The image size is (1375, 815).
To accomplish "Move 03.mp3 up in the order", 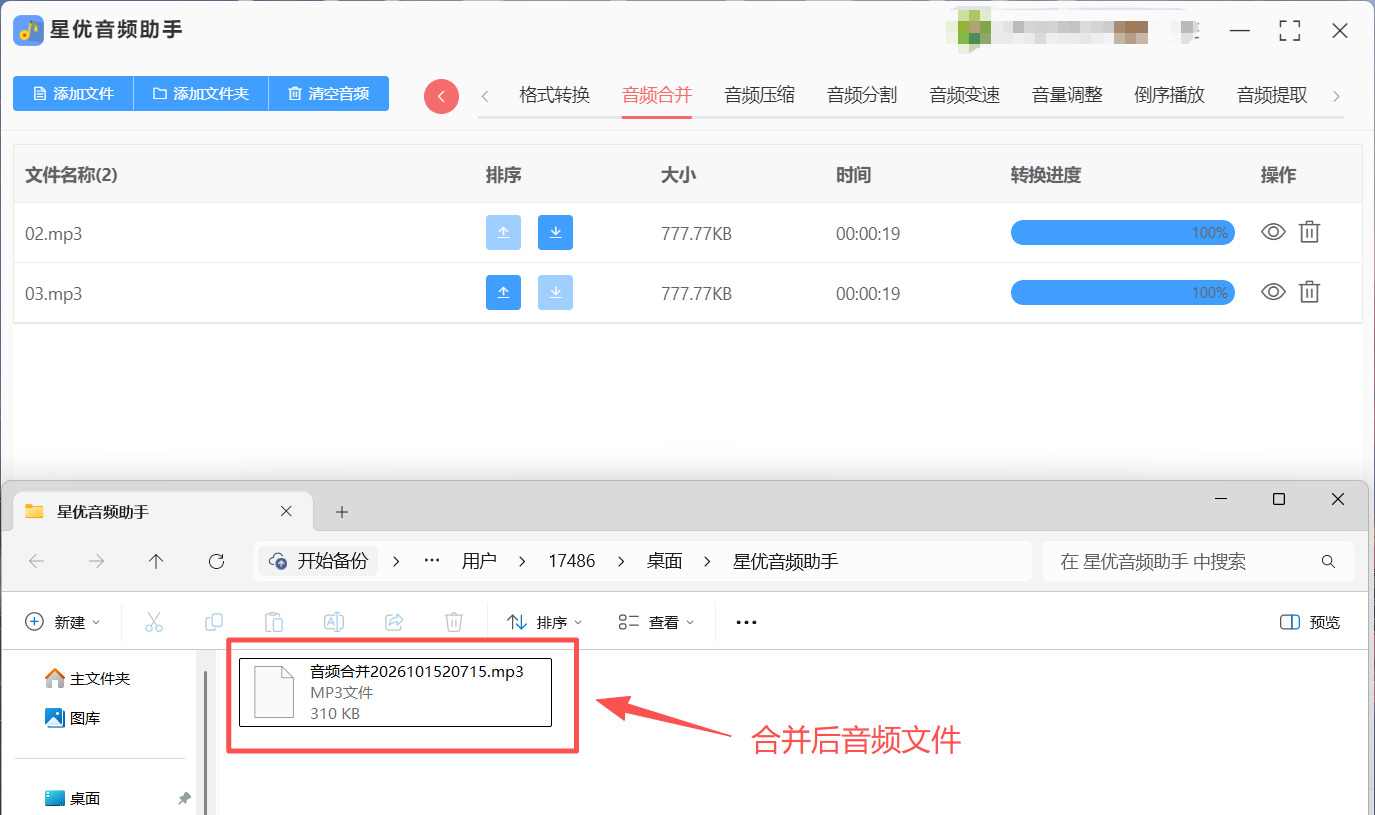I will 503,292.
